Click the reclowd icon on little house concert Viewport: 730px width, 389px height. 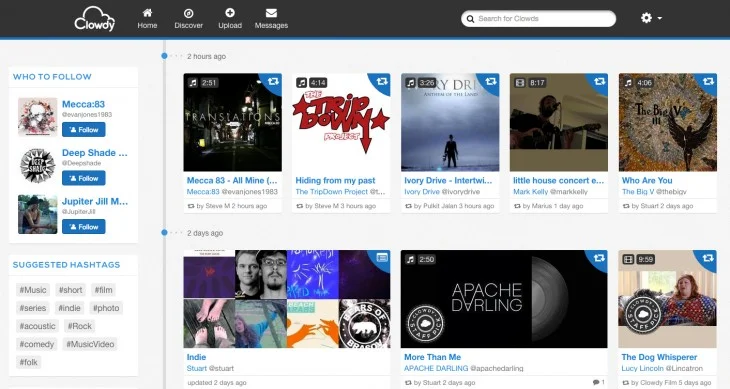(x=600, y=81)
